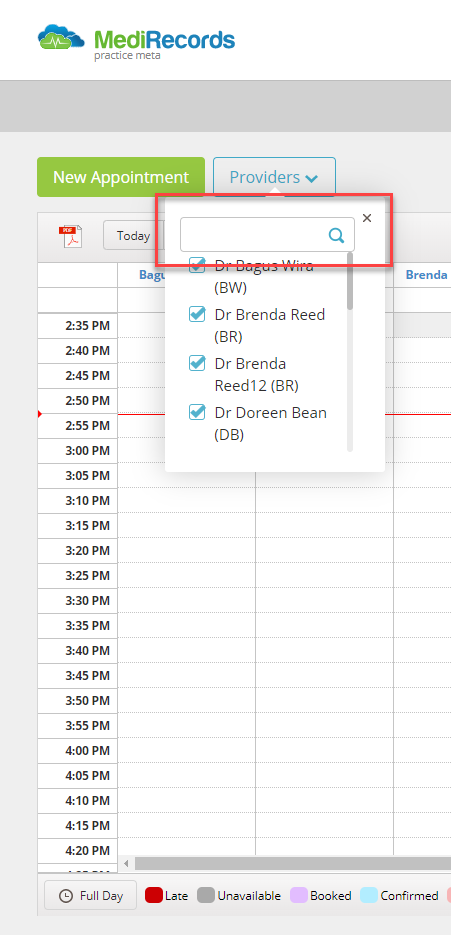Toggle Dr Doreen Bean (DB) checkbox
The width and height of the screenshot is (451, 935).
click(197, 411)
